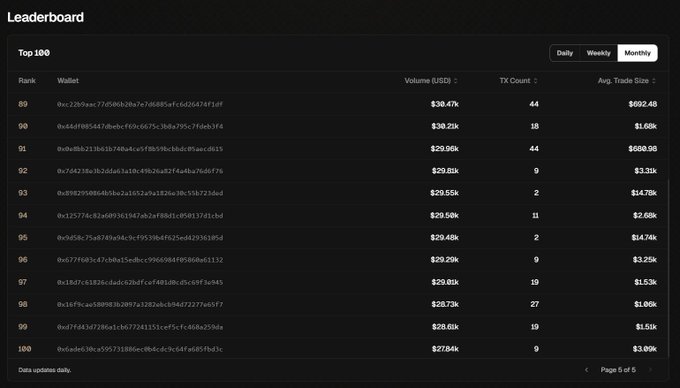Viewport: 680px width, 388px height.
Task: Open wallet address at rank 93
Action: tap(140, 193)
